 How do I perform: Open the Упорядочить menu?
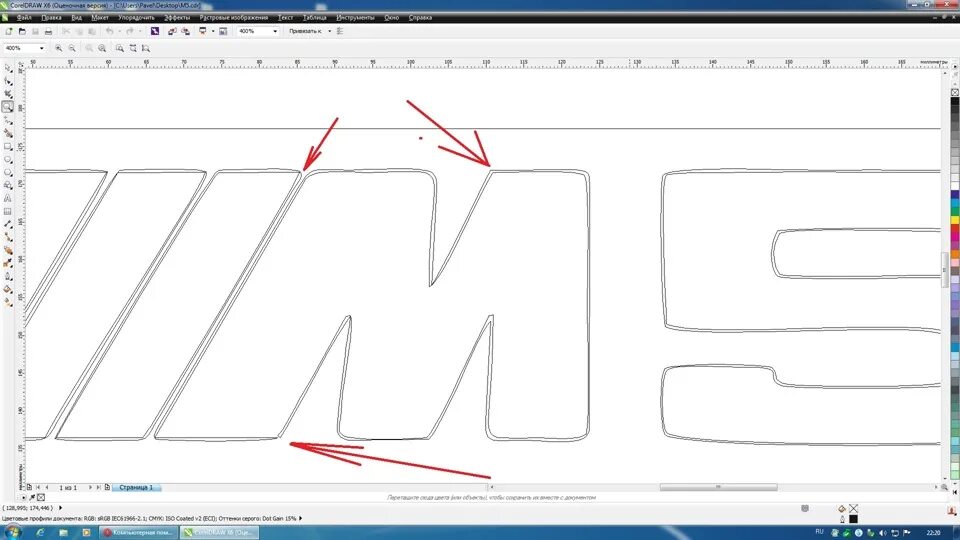tap(137, 18)
